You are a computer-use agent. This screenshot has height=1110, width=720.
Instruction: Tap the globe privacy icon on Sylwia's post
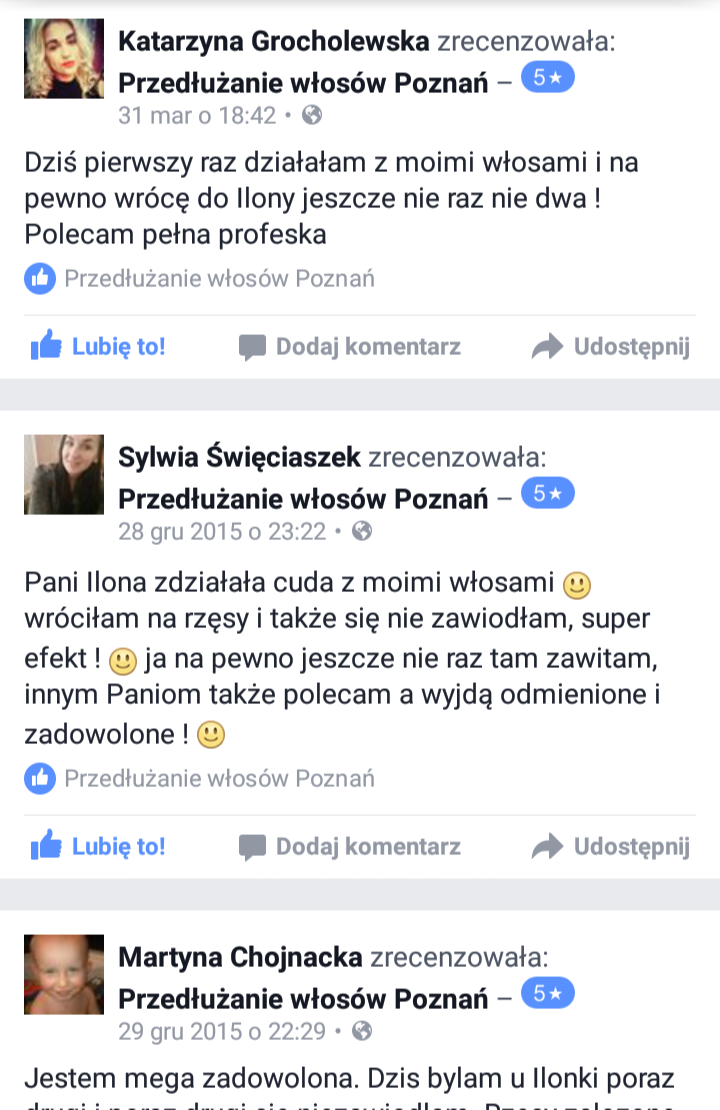pyautogui.click(x=362, y=531)
